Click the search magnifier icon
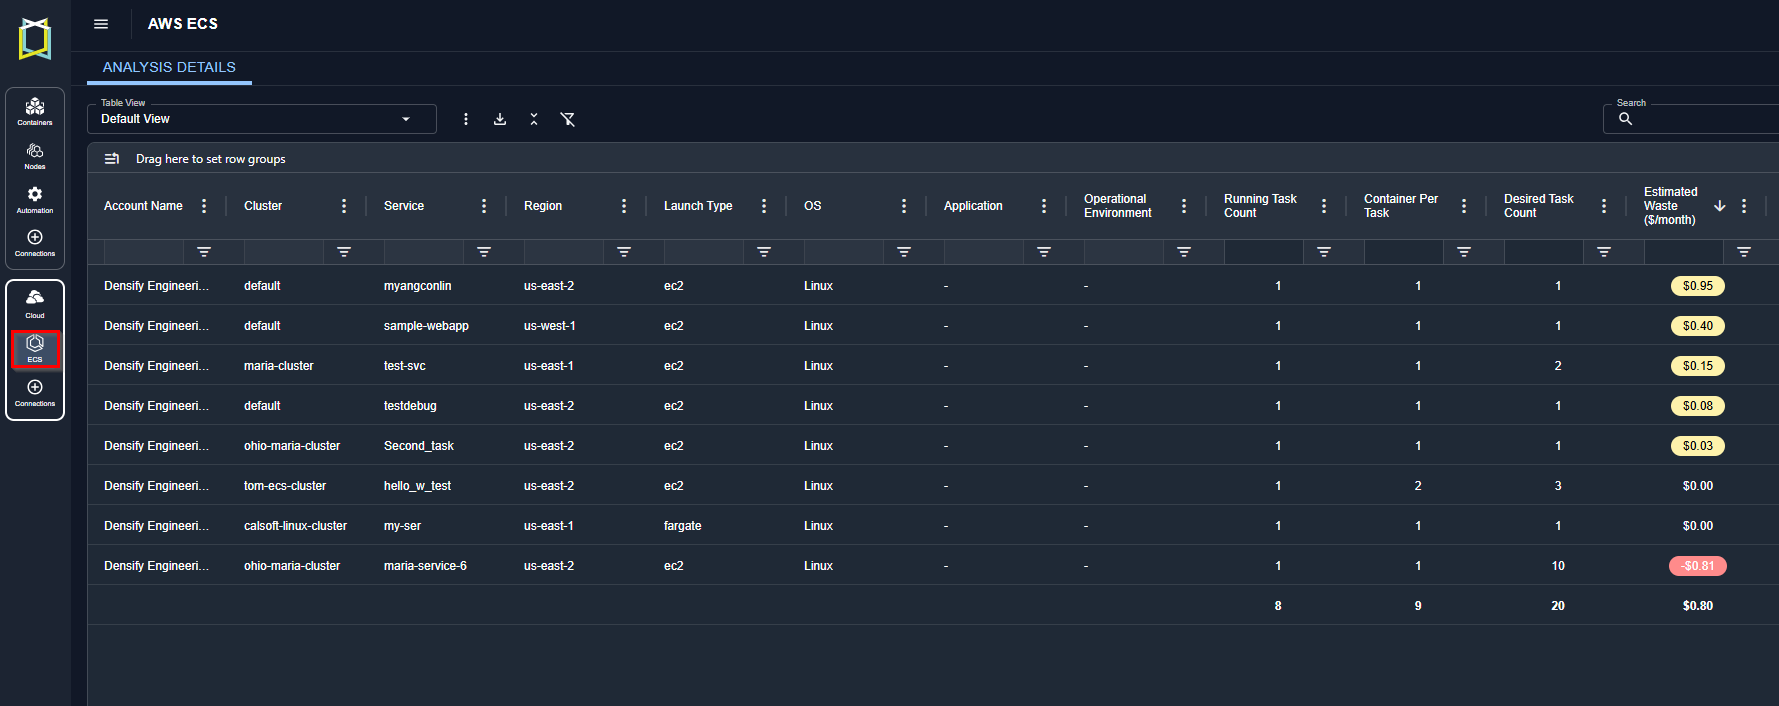 point(1625,119)
